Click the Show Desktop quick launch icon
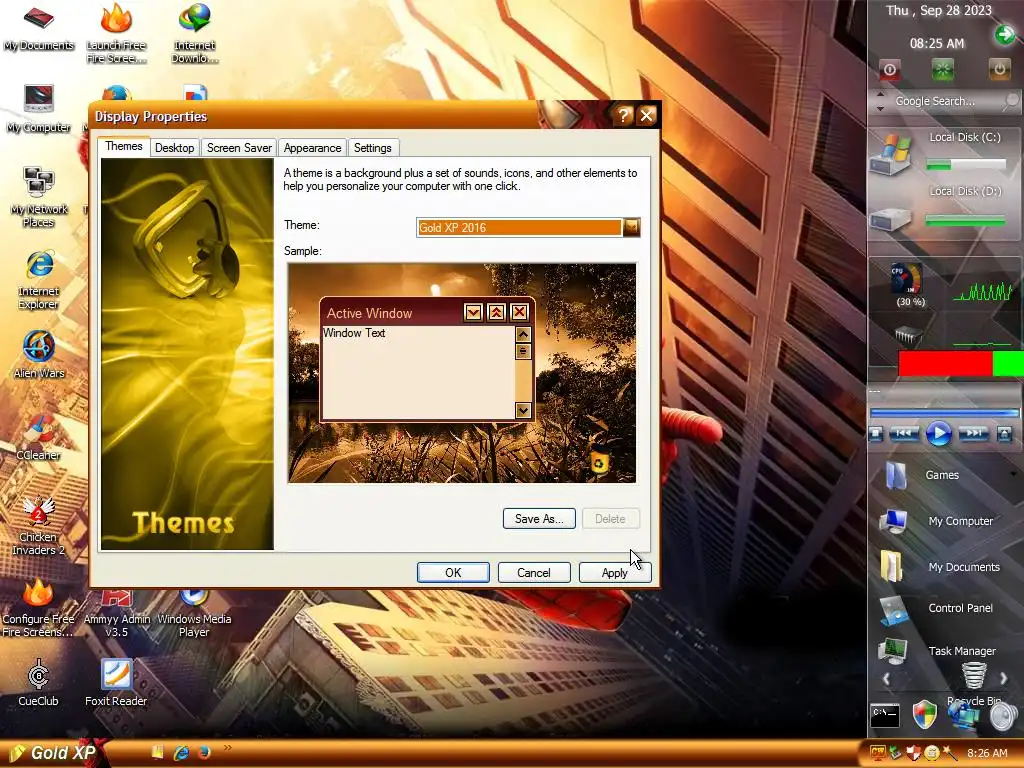The width and height of the screenshot is (1024, 768). pos(157,752)
